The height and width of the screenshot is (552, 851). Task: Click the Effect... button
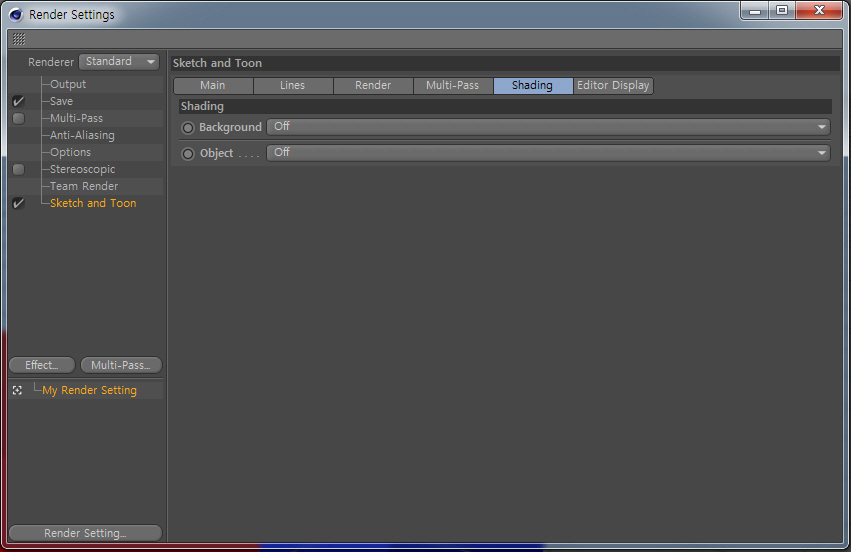42,365
